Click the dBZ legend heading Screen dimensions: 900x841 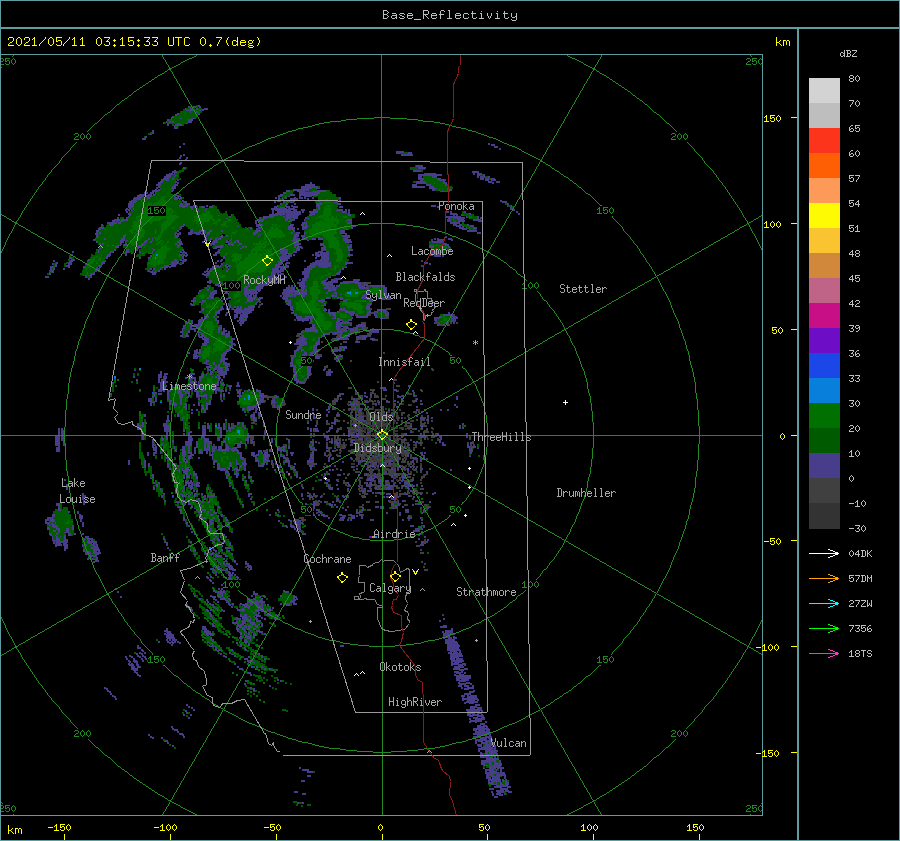[x=848, y=53]
